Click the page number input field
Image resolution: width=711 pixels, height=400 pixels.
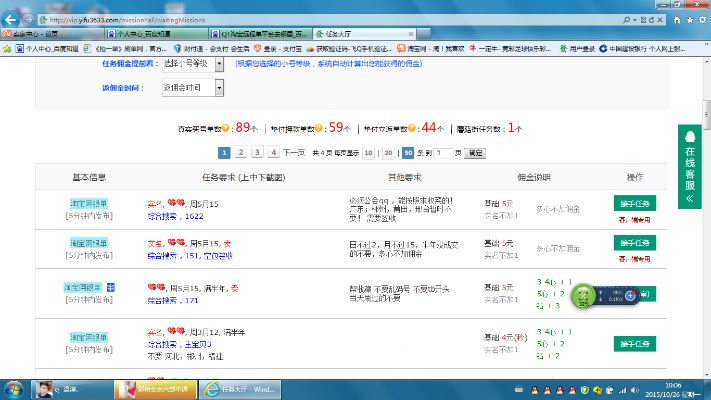[445, 153]
